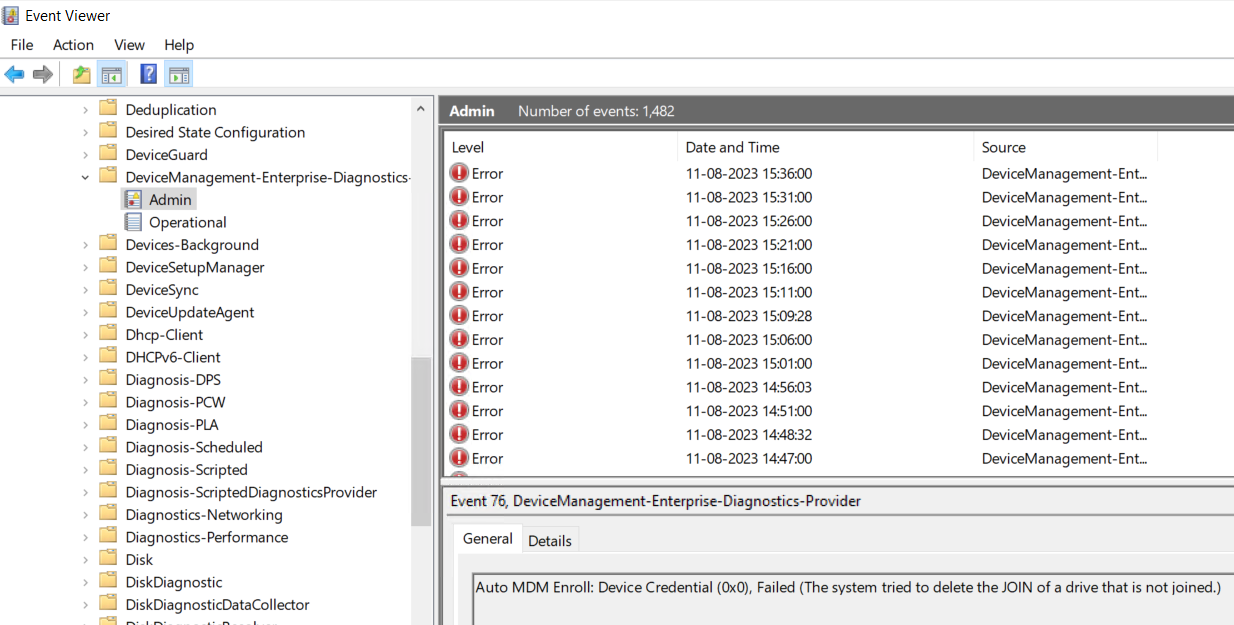Viewport: 1234px width, 625px height.
Task: Expand the Dhcp-Client folder node
Action: (85, 335)
